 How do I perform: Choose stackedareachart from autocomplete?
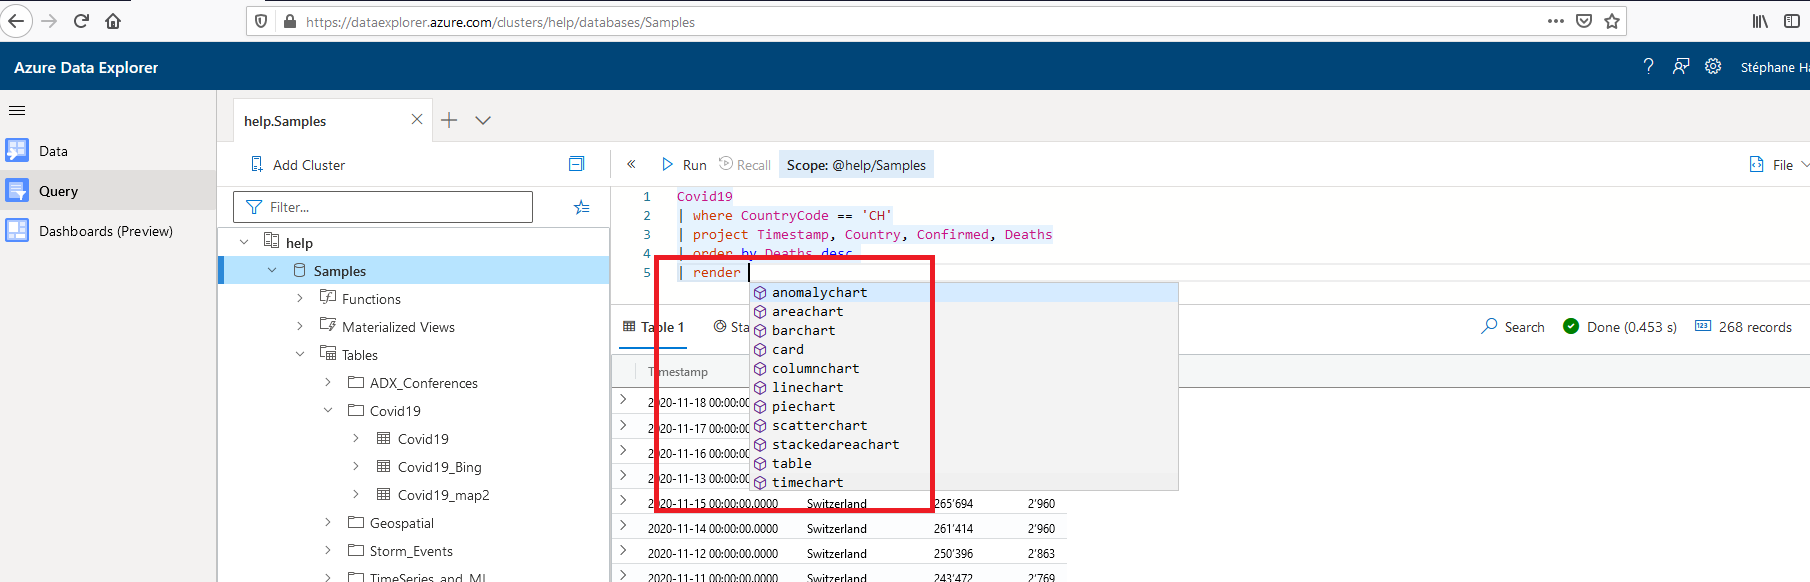(x=964, y=444)
